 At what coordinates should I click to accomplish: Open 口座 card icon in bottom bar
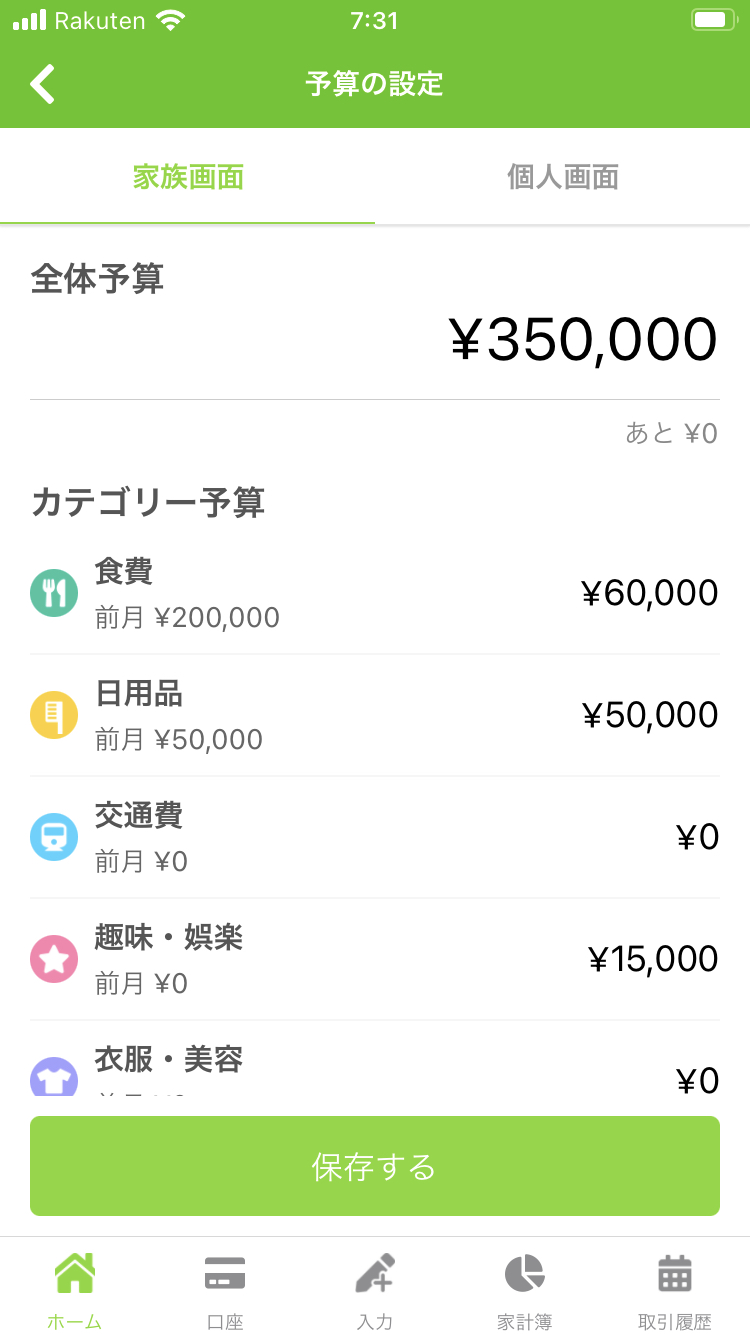click(x=225, y=1275)
